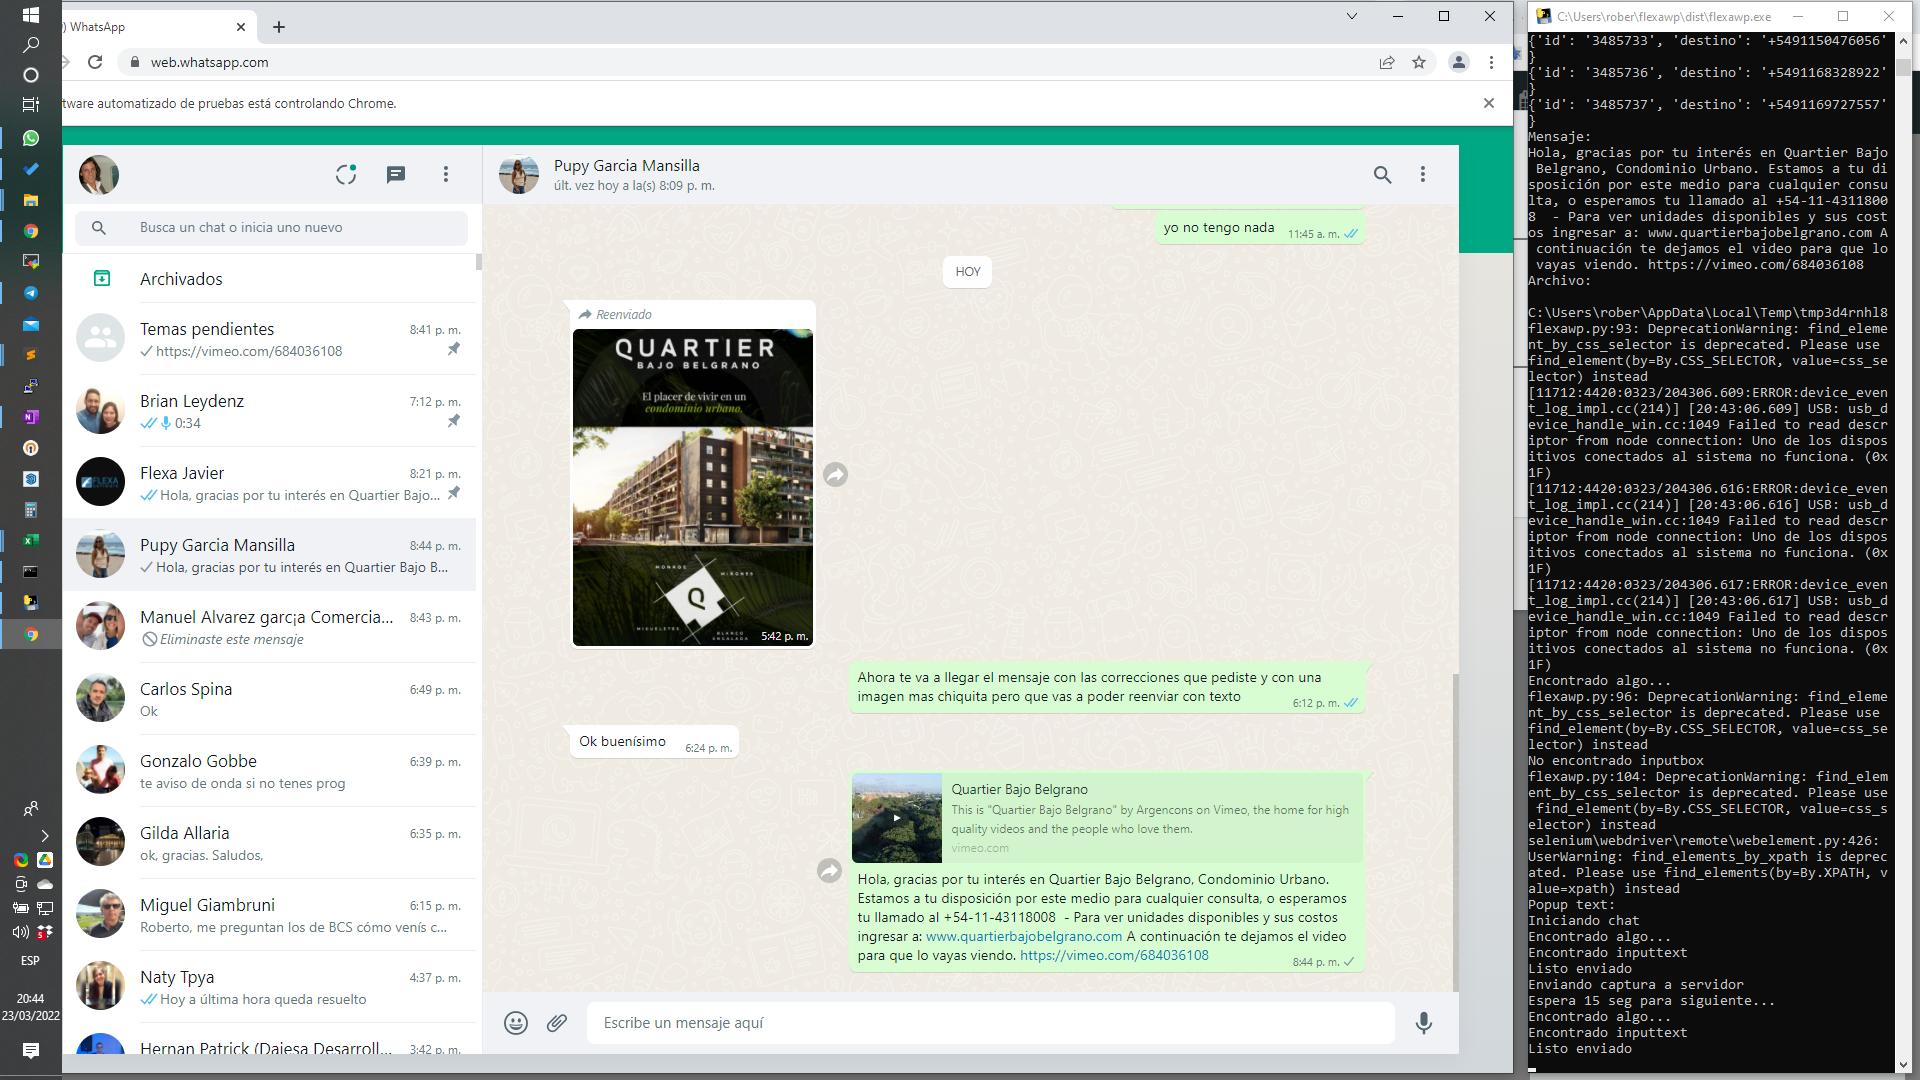This screenshot has height=1080, width=1920.
Task: Click 'HOY' date divider chip
Action: click(967, 271)
